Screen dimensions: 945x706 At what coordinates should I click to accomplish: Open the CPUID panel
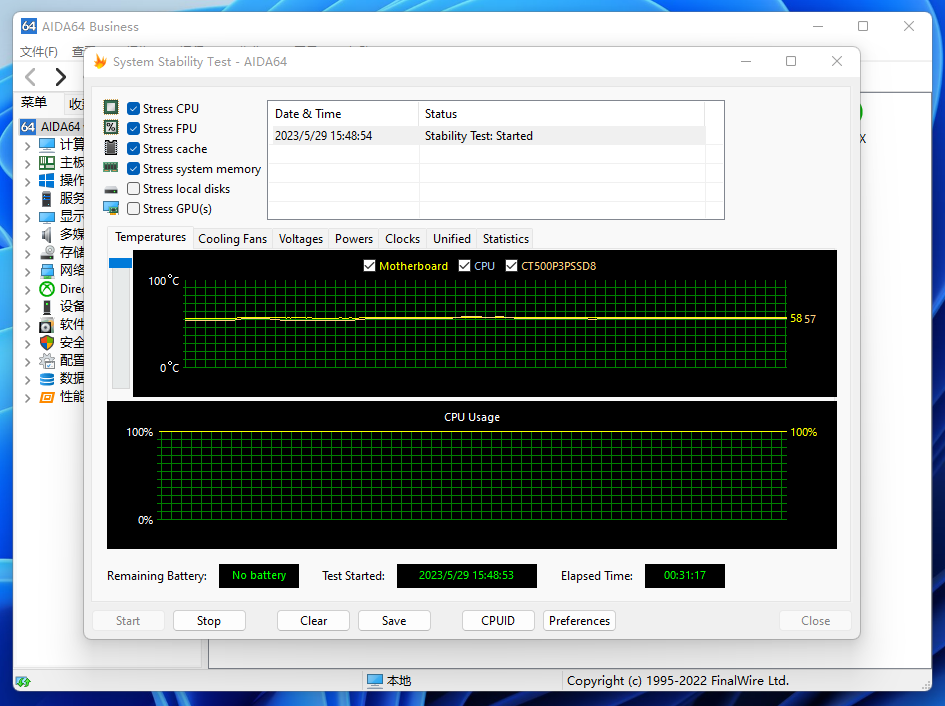[x=498, y=620]
